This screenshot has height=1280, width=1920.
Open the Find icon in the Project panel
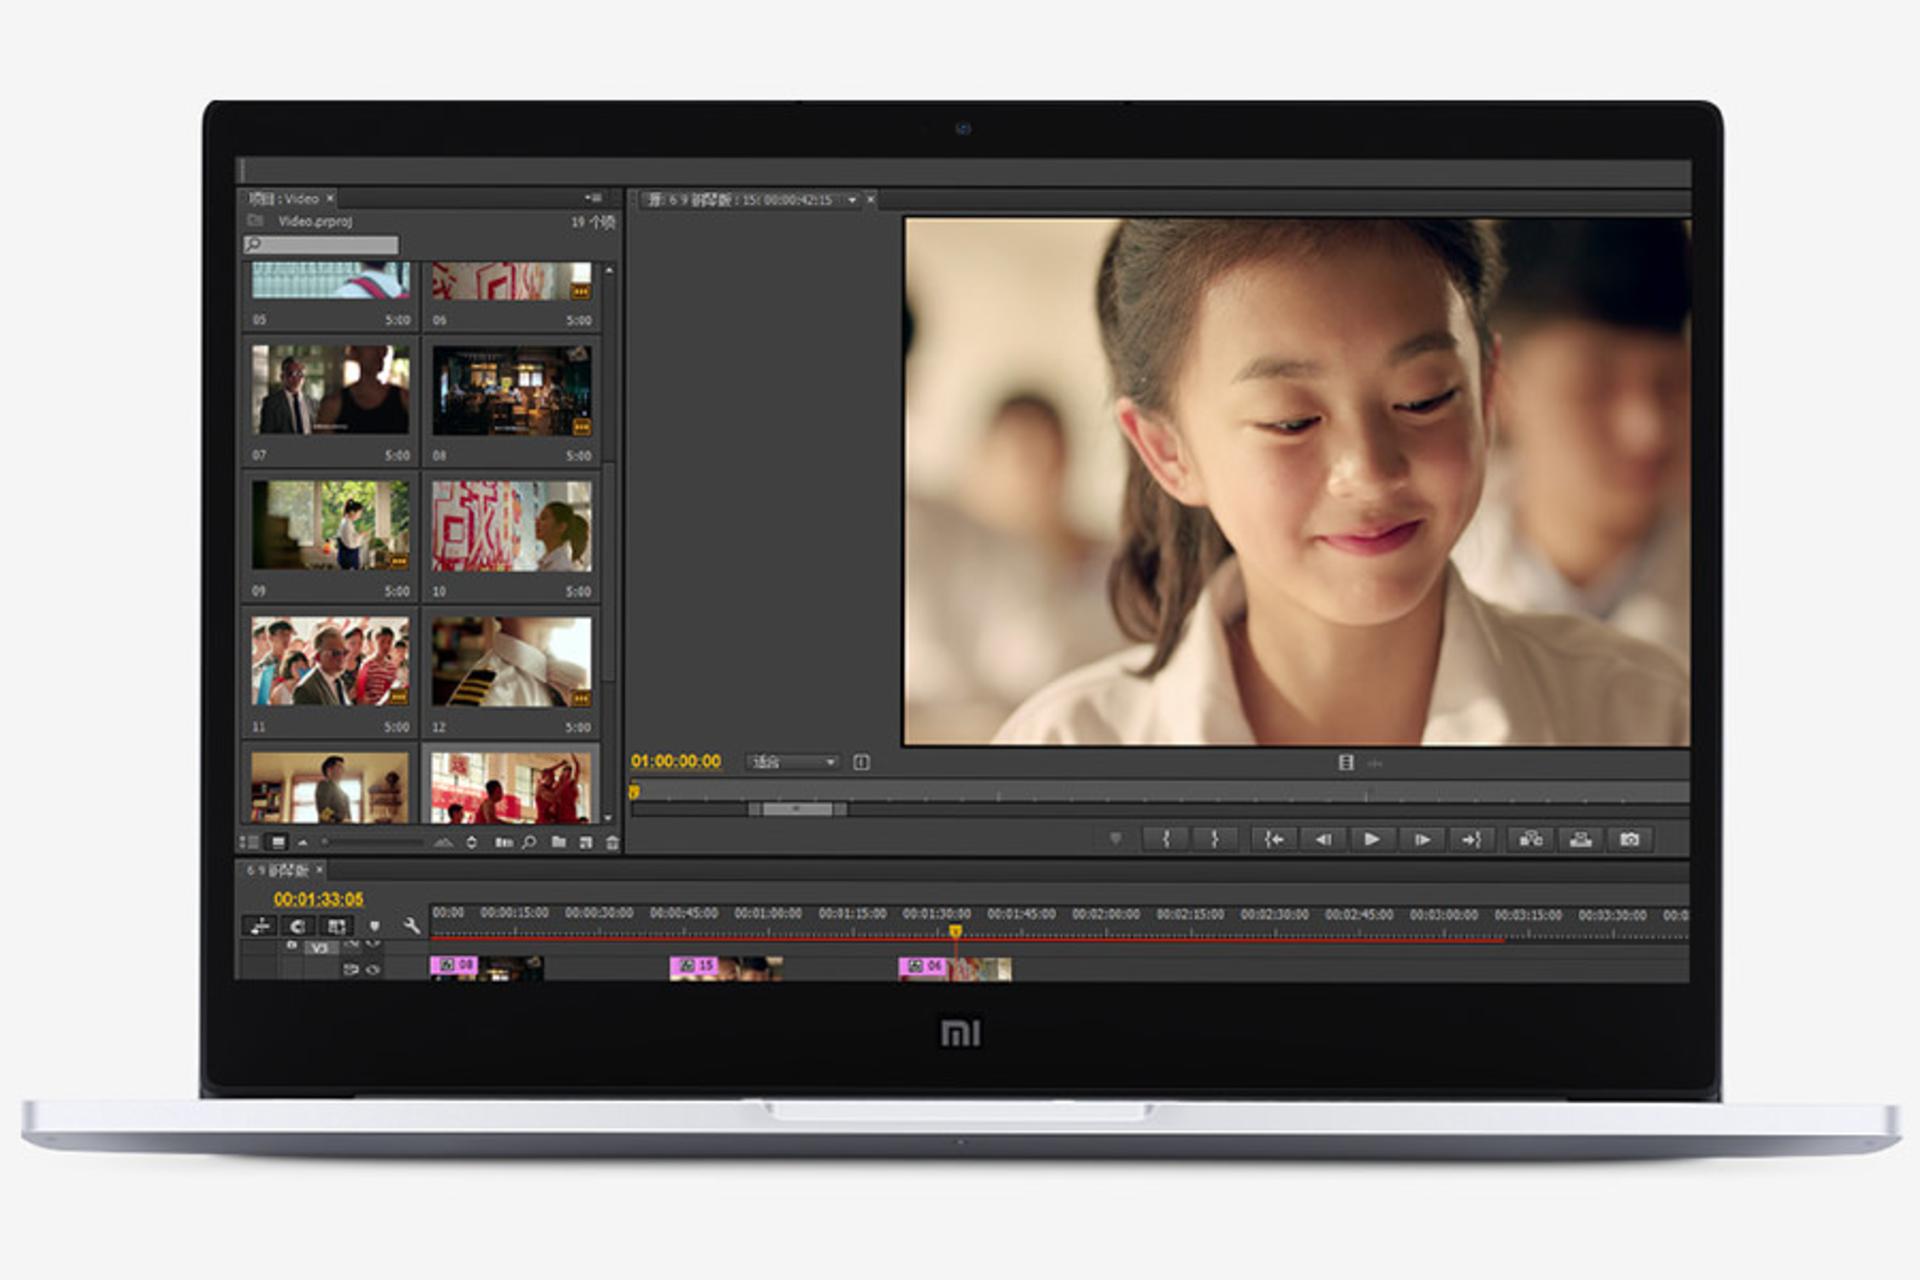coord(528,843)
